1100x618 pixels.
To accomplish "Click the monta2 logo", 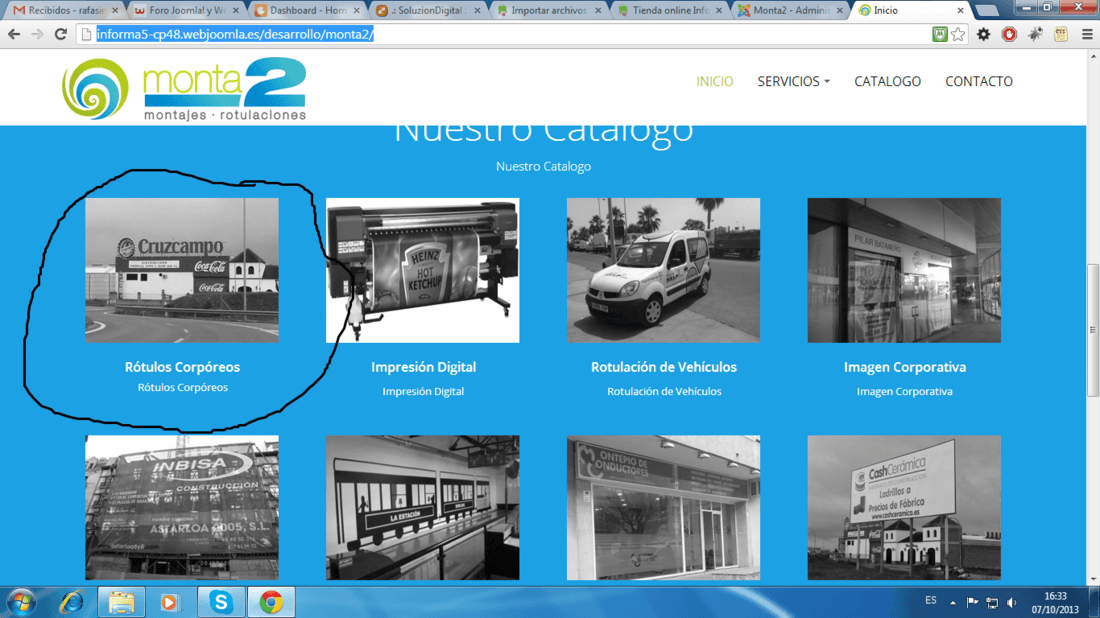I will pos(184,88).
